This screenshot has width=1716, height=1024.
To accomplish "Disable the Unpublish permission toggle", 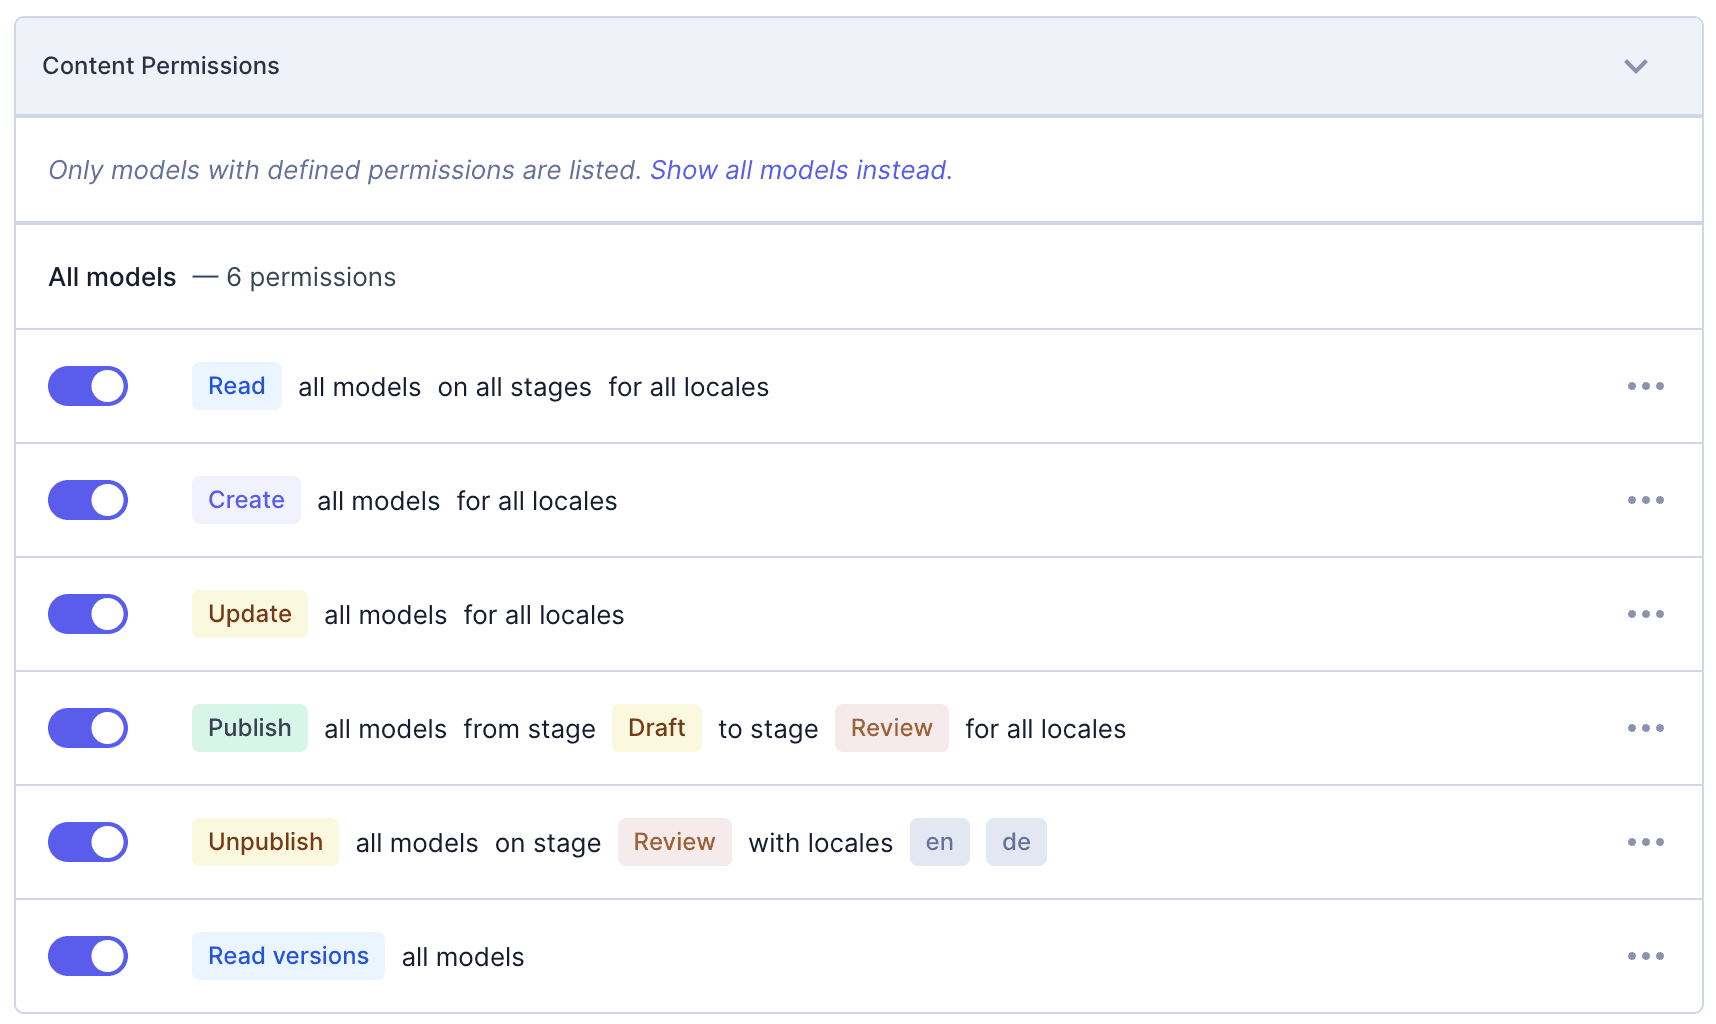I will pos(88,842).
